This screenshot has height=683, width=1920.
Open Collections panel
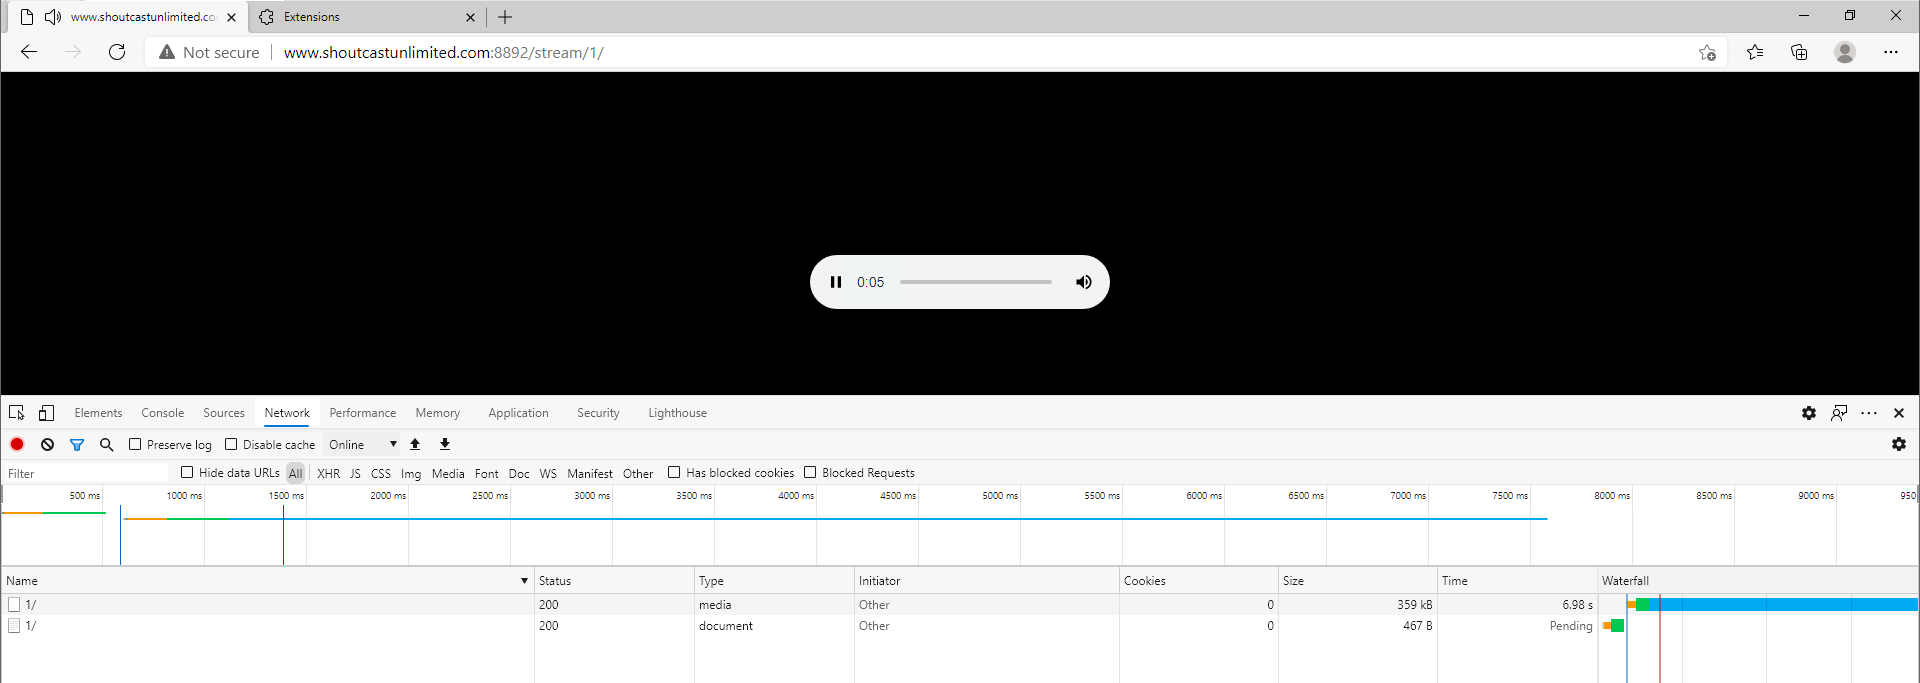pyautogui.click(x=1799, y=52)
